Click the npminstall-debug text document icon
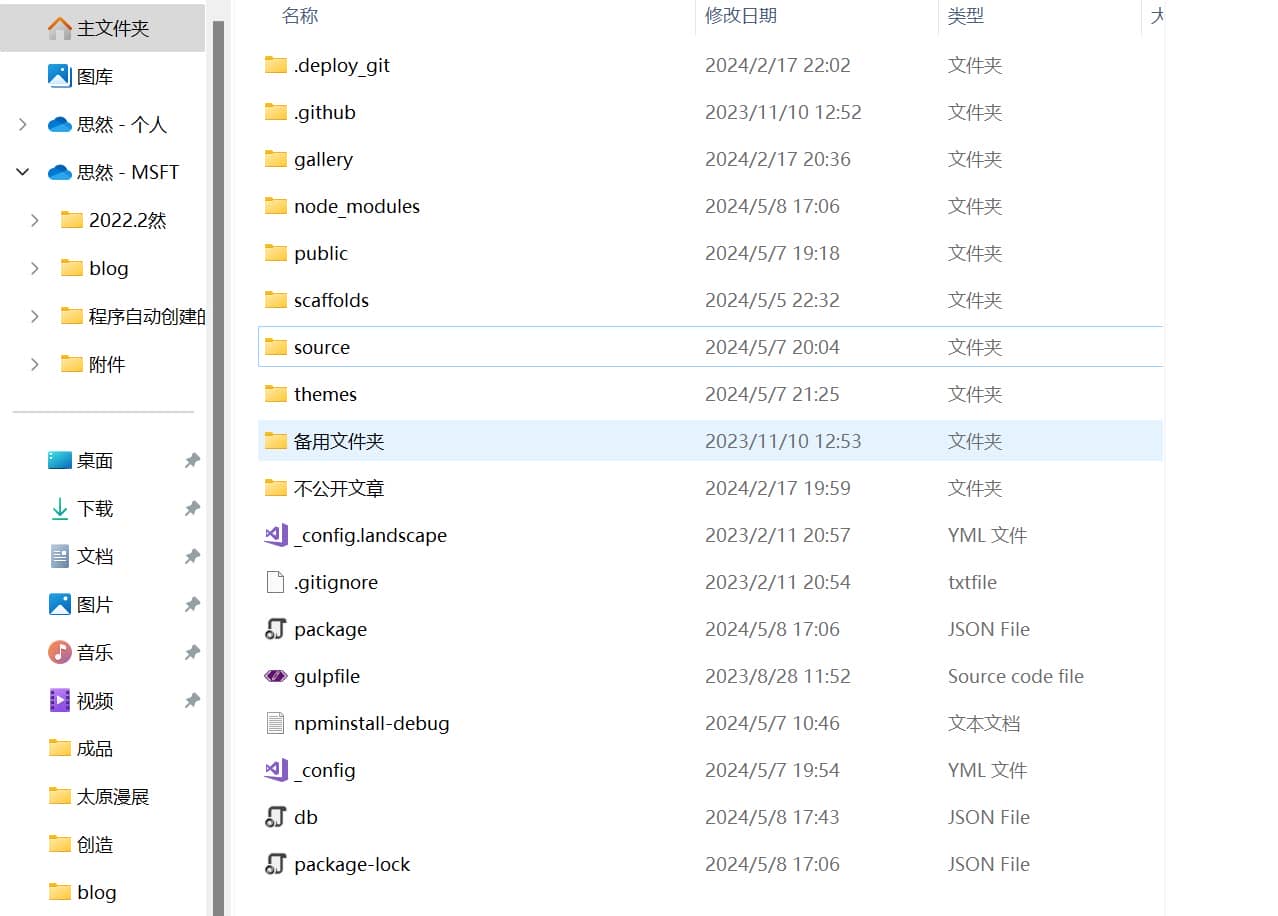 click(x=276, y=723)
